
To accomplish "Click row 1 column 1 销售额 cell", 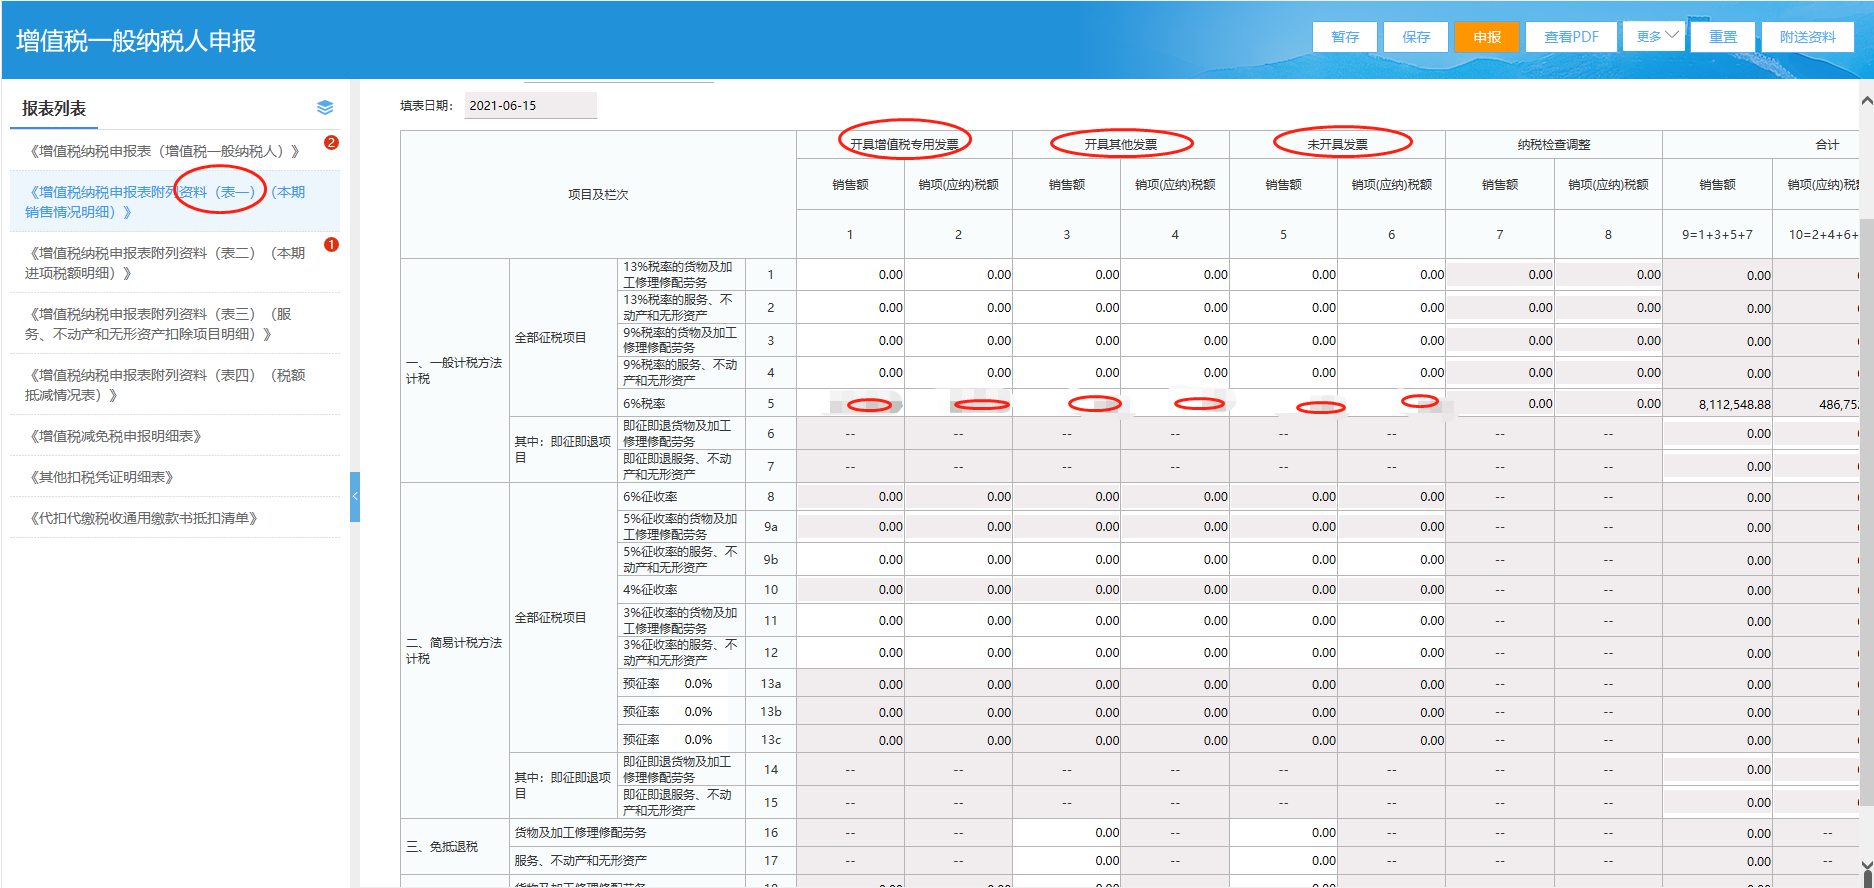I will 850,275.
